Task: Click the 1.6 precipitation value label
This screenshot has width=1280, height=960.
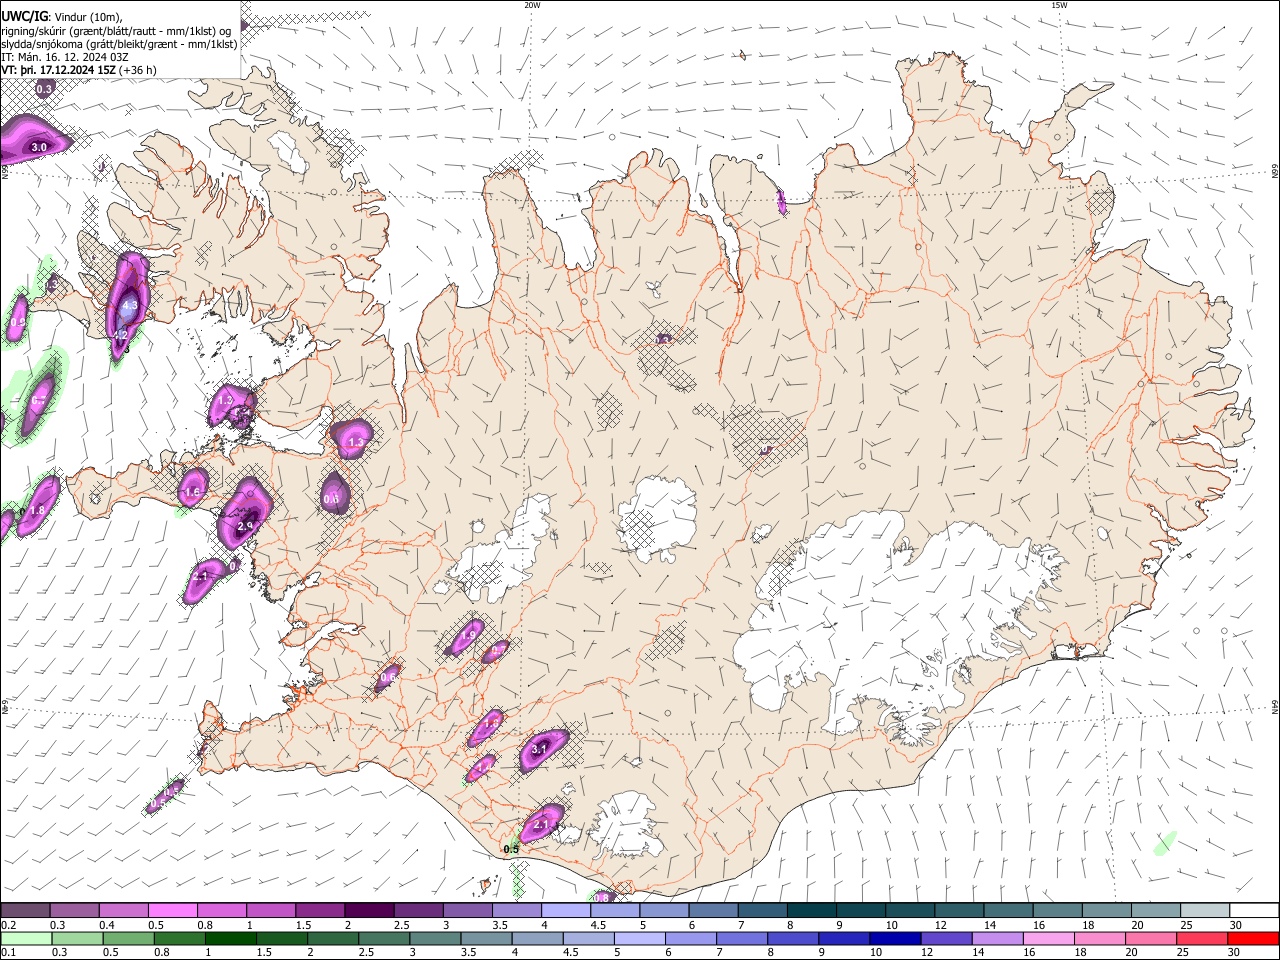Action: 193,492
